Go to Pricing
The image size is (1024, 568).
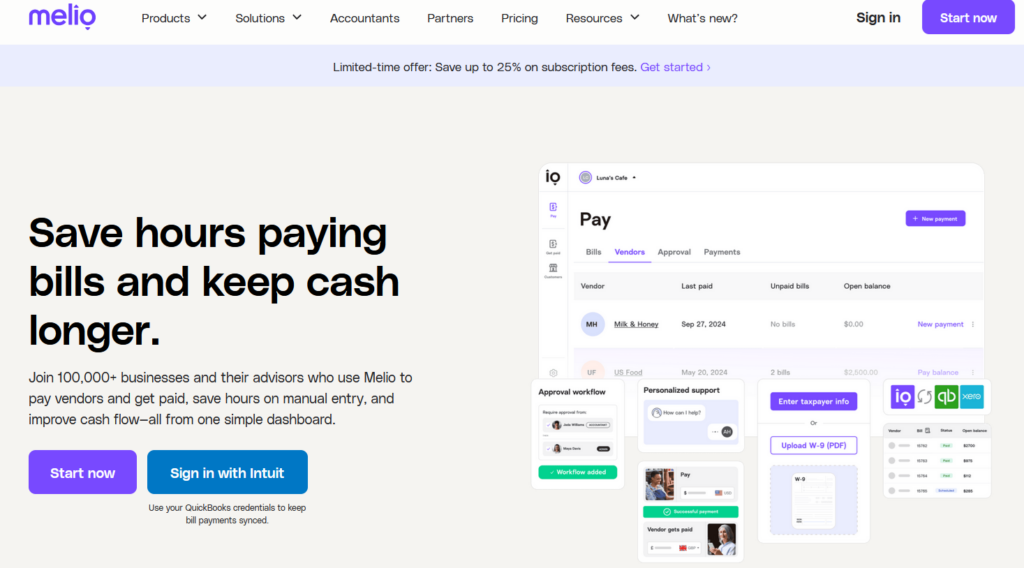(519, 18)
